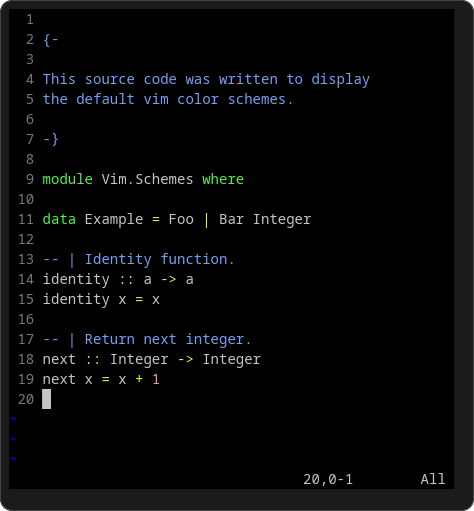Place cursor on 'Vim.Schemes' module name
Viewport: 474px width, 511px height.
(147, 179)
